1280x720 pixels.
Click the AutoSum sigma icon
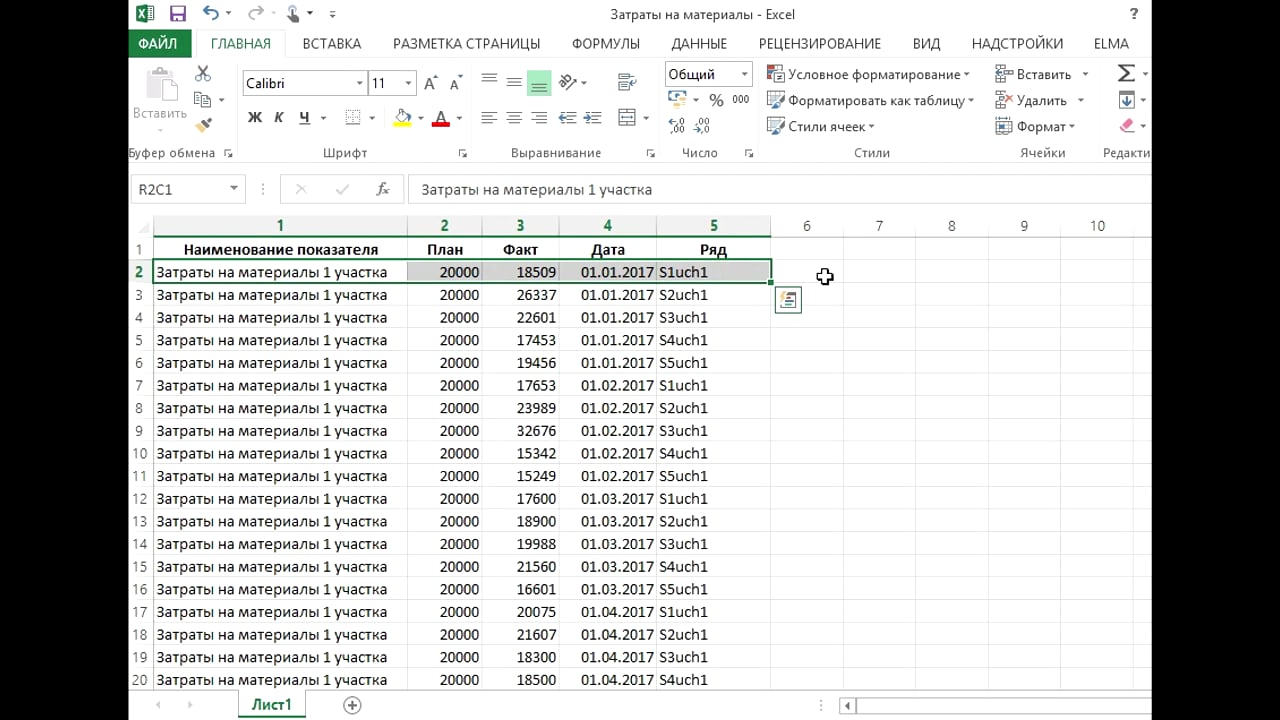click(1126, 74)
